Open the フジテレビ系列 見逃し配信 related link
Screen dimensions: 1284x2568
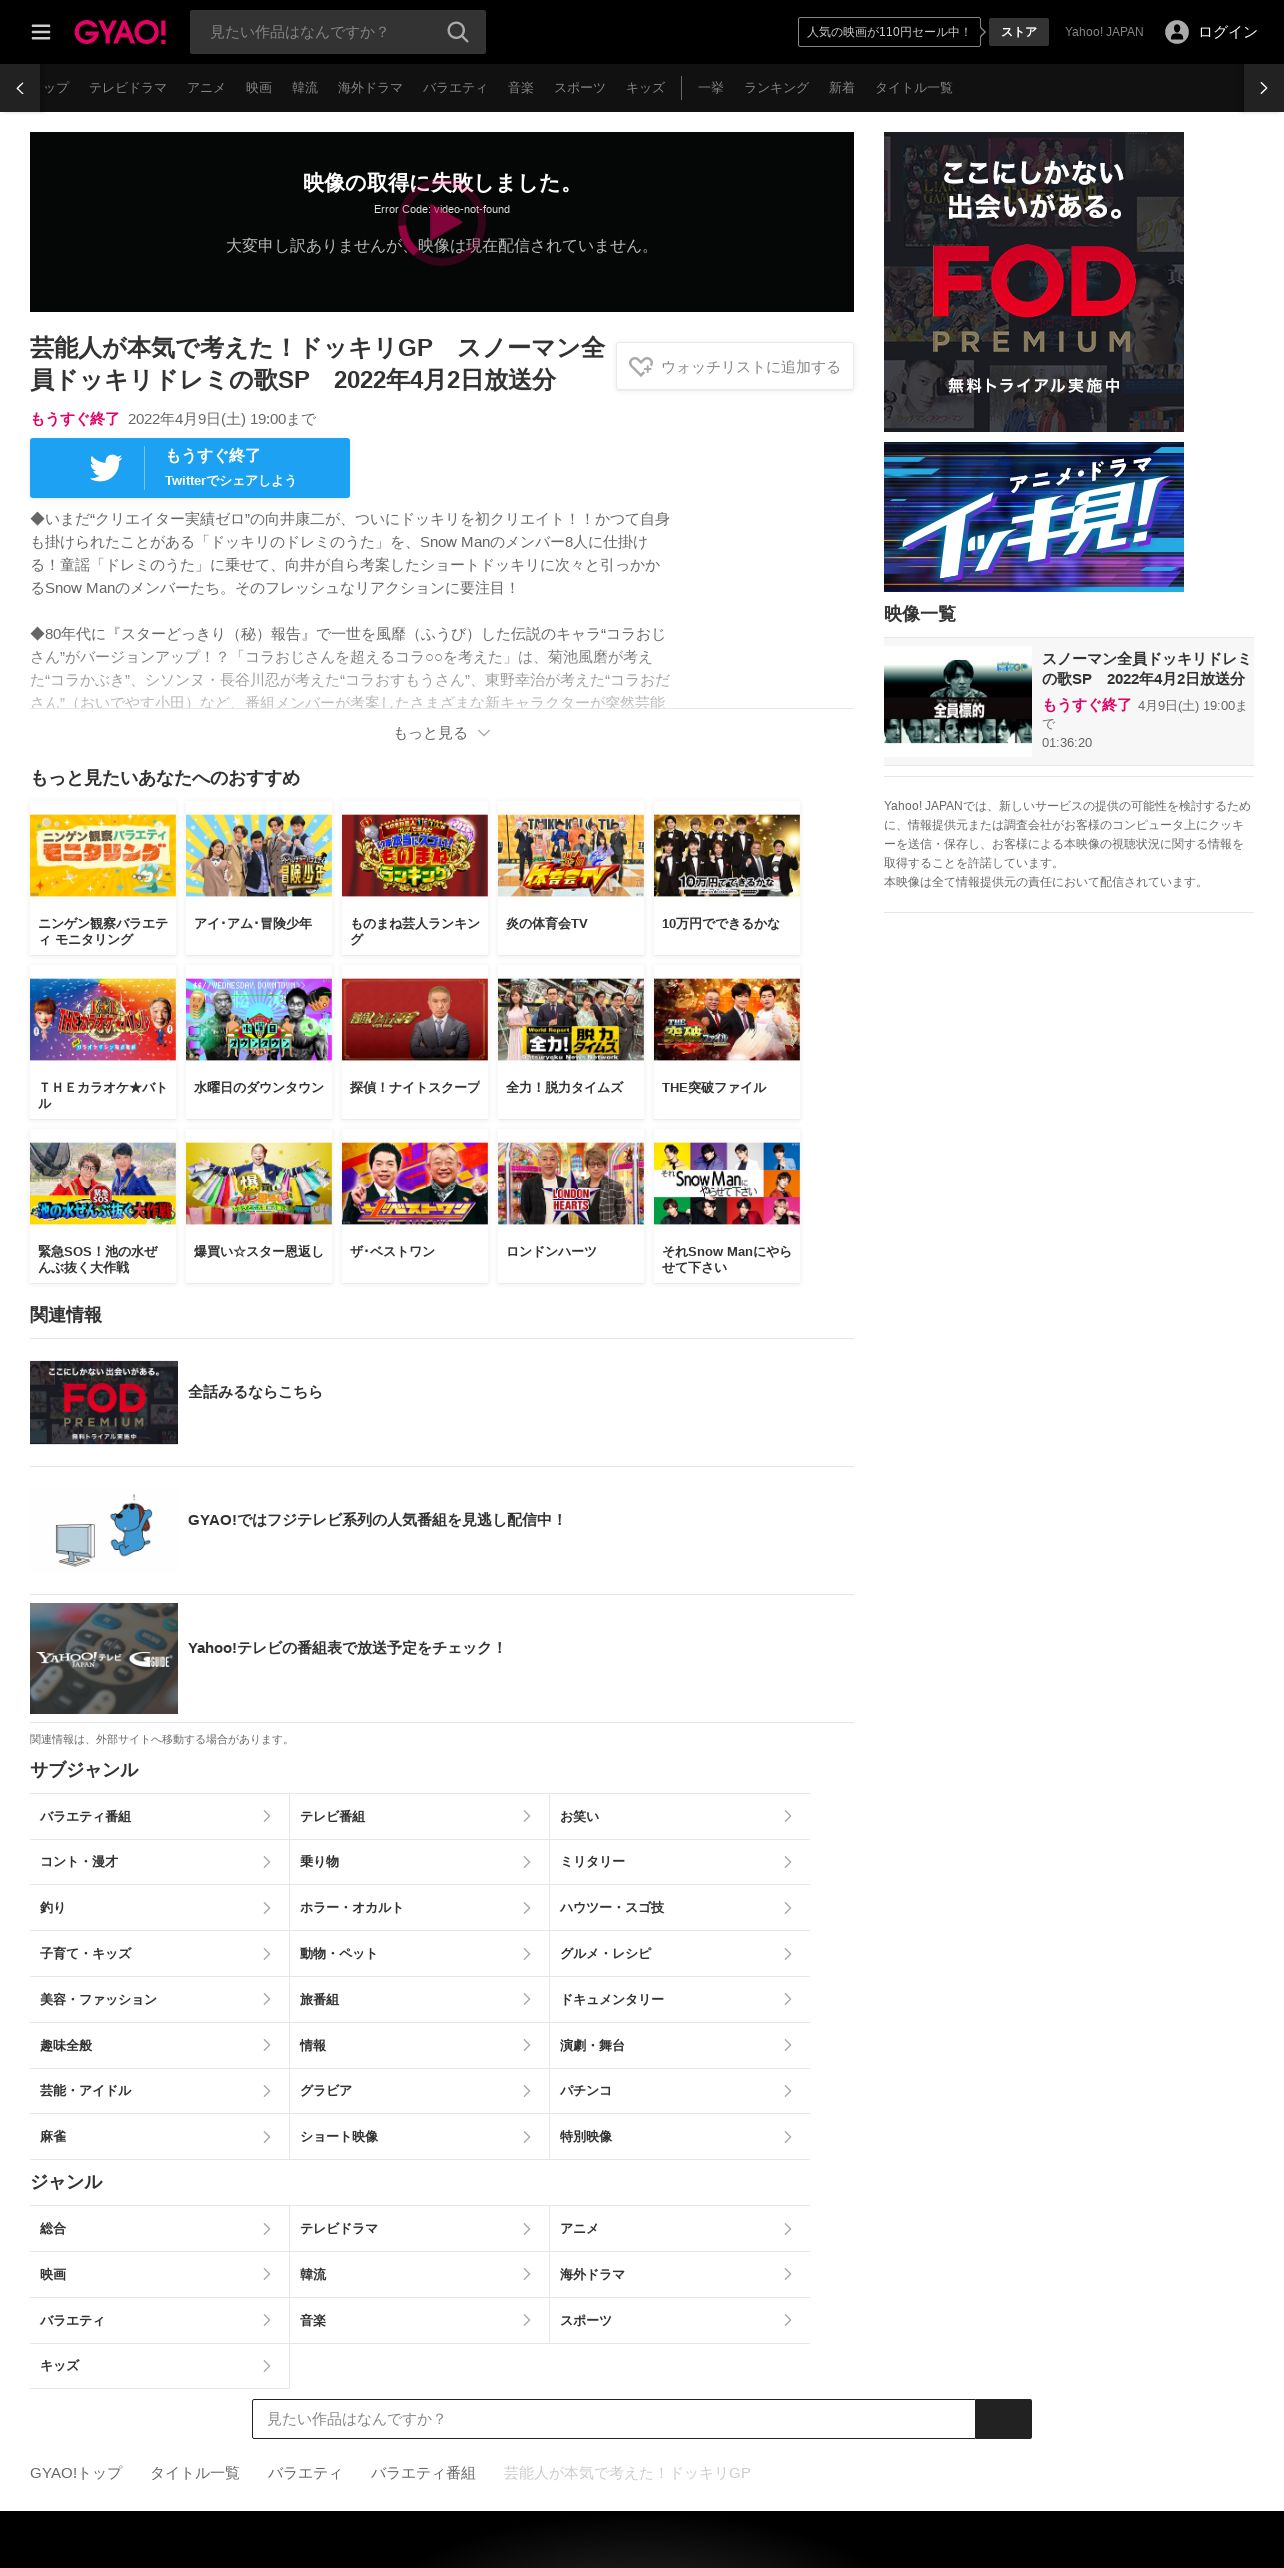pyautogui.click(x=442, y=1530)
